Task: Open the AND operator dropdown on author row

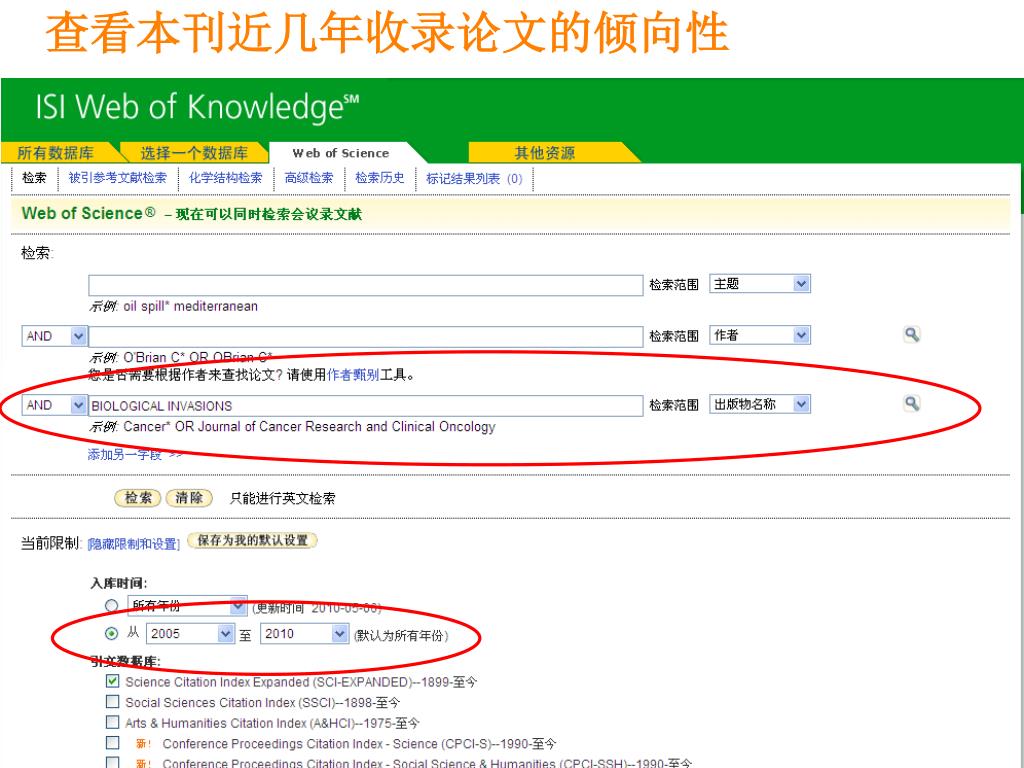Action: coord(54,336)
